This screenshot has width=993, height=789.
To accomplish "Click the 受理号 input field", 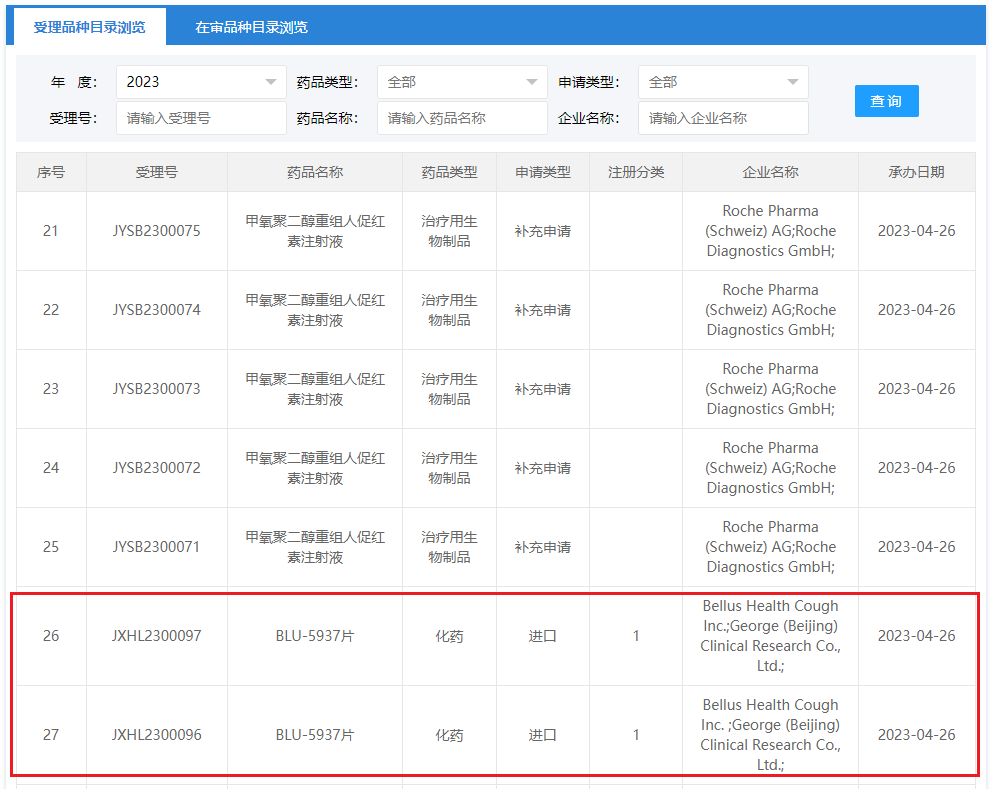I will click(200, 117).
